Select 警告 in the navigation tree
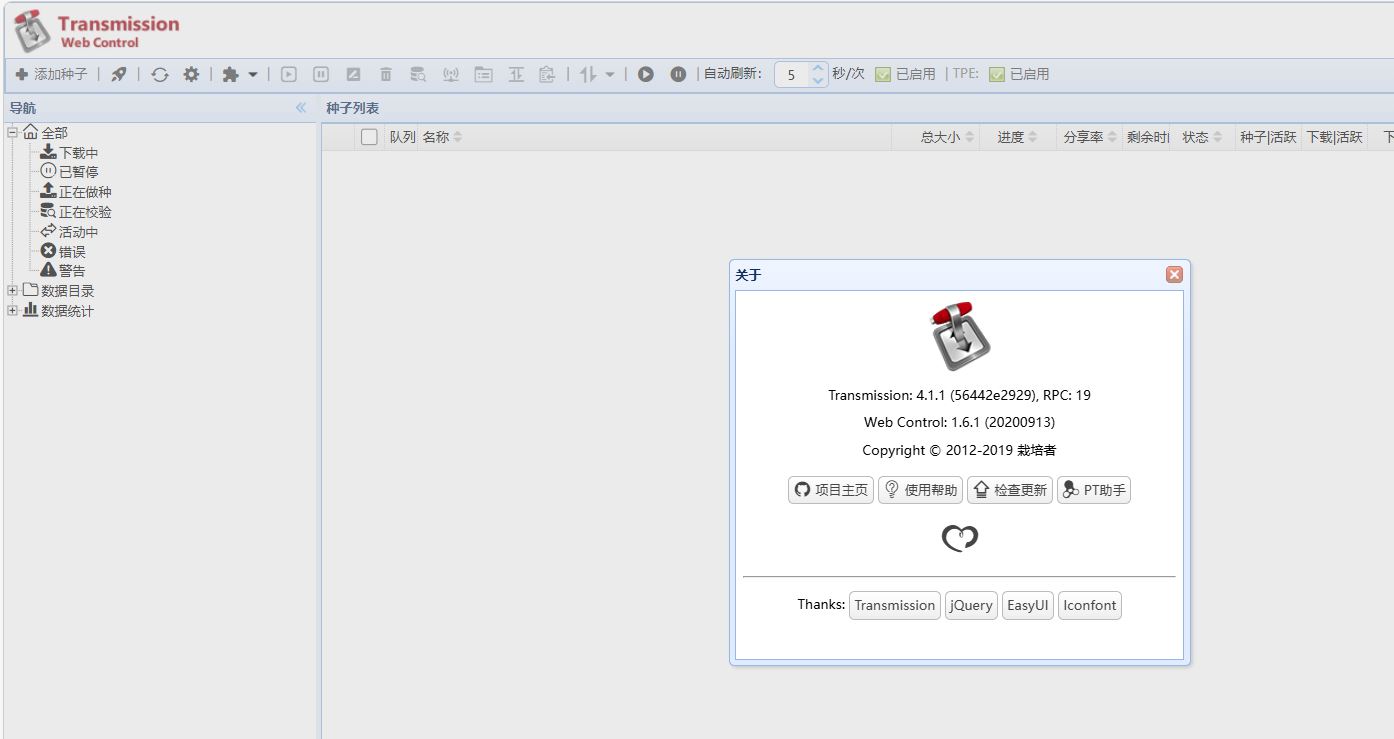This screenshot has height=739, width=1394. [x=72, y=271]
